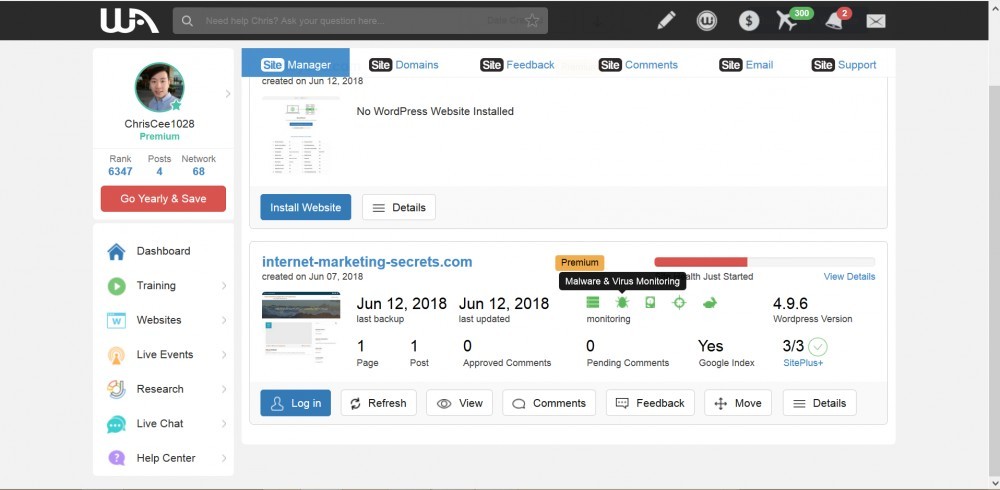Click the Live Events icon
This screenshot has height=490, width=1000.
coord(116,355)
